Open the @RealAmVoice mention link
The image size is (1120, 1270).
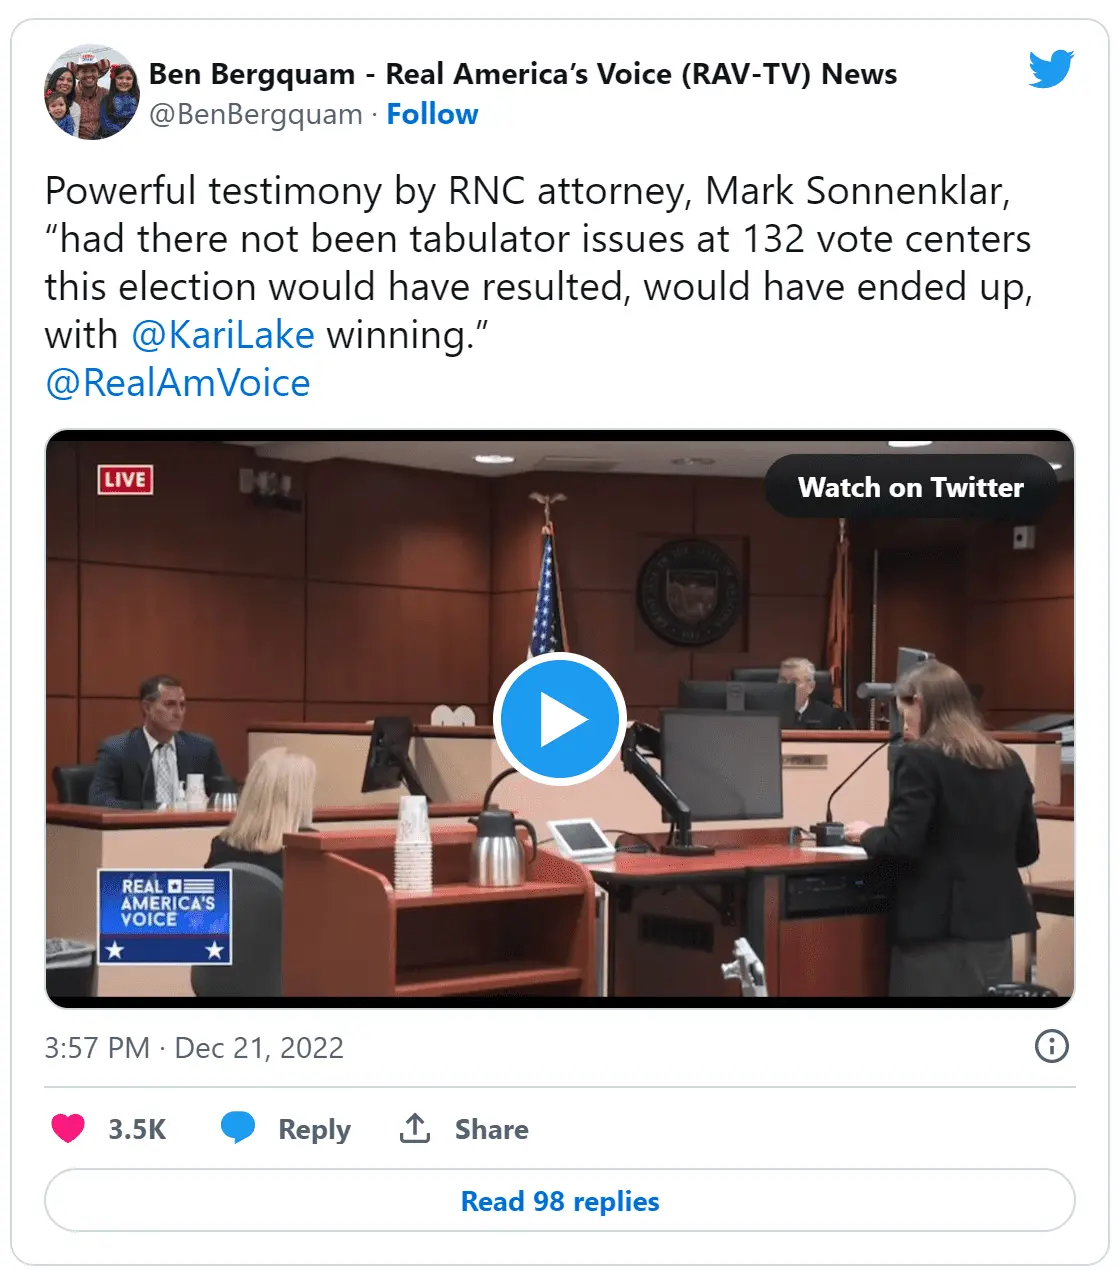(178, 383)
